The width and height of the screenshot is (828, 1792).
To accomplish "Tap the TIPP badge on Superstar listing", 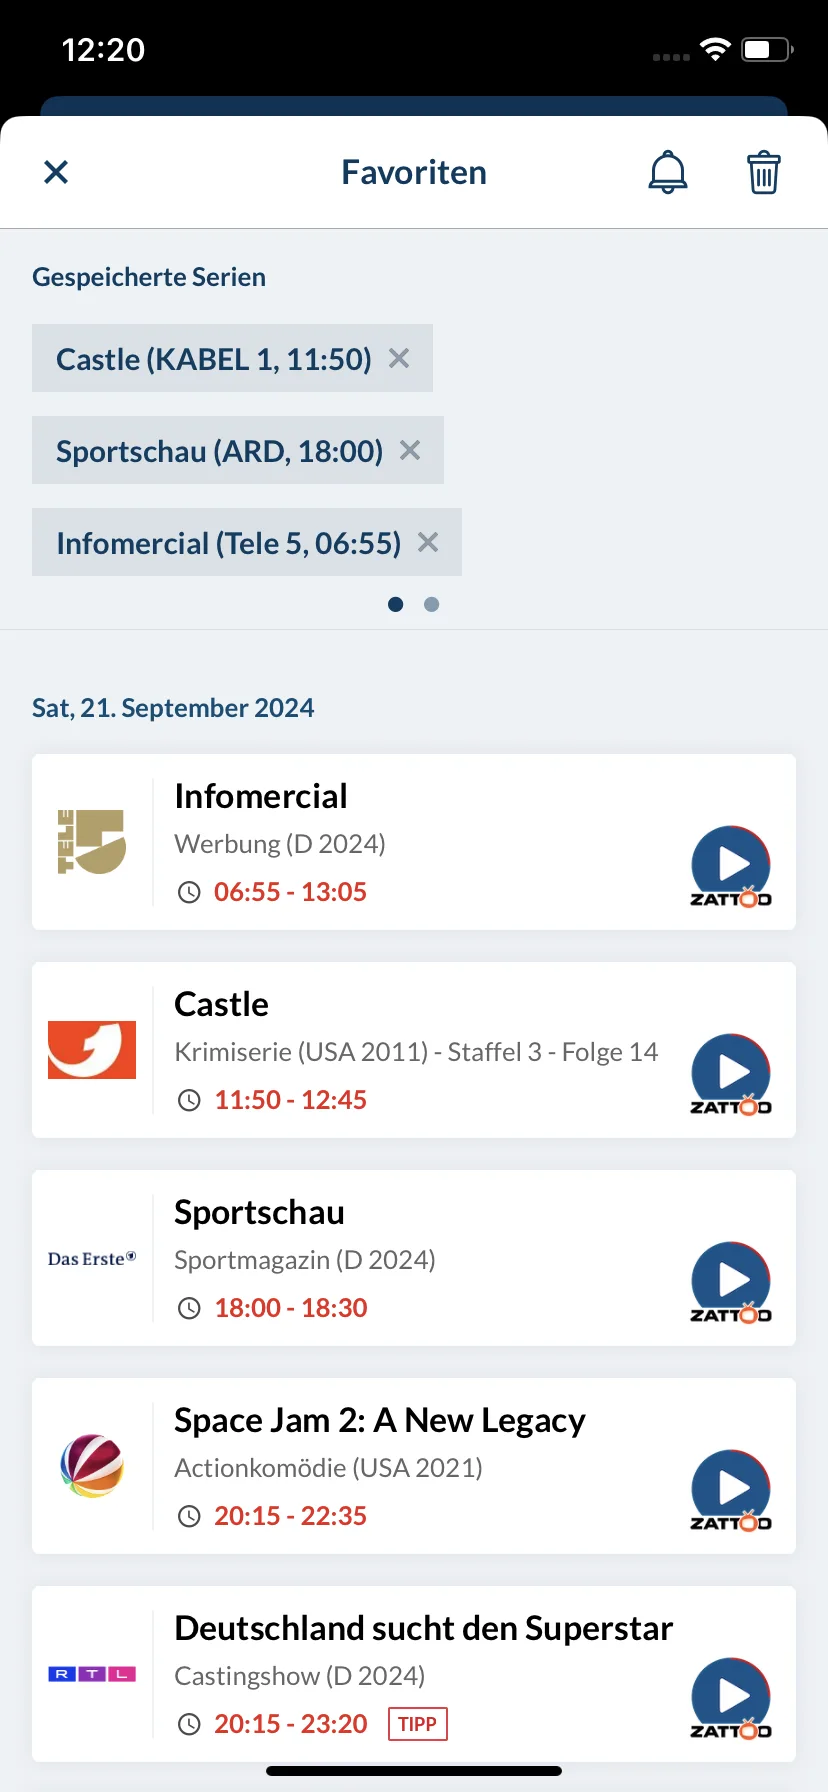I will pyautogui.click(x=417, y=1724).
